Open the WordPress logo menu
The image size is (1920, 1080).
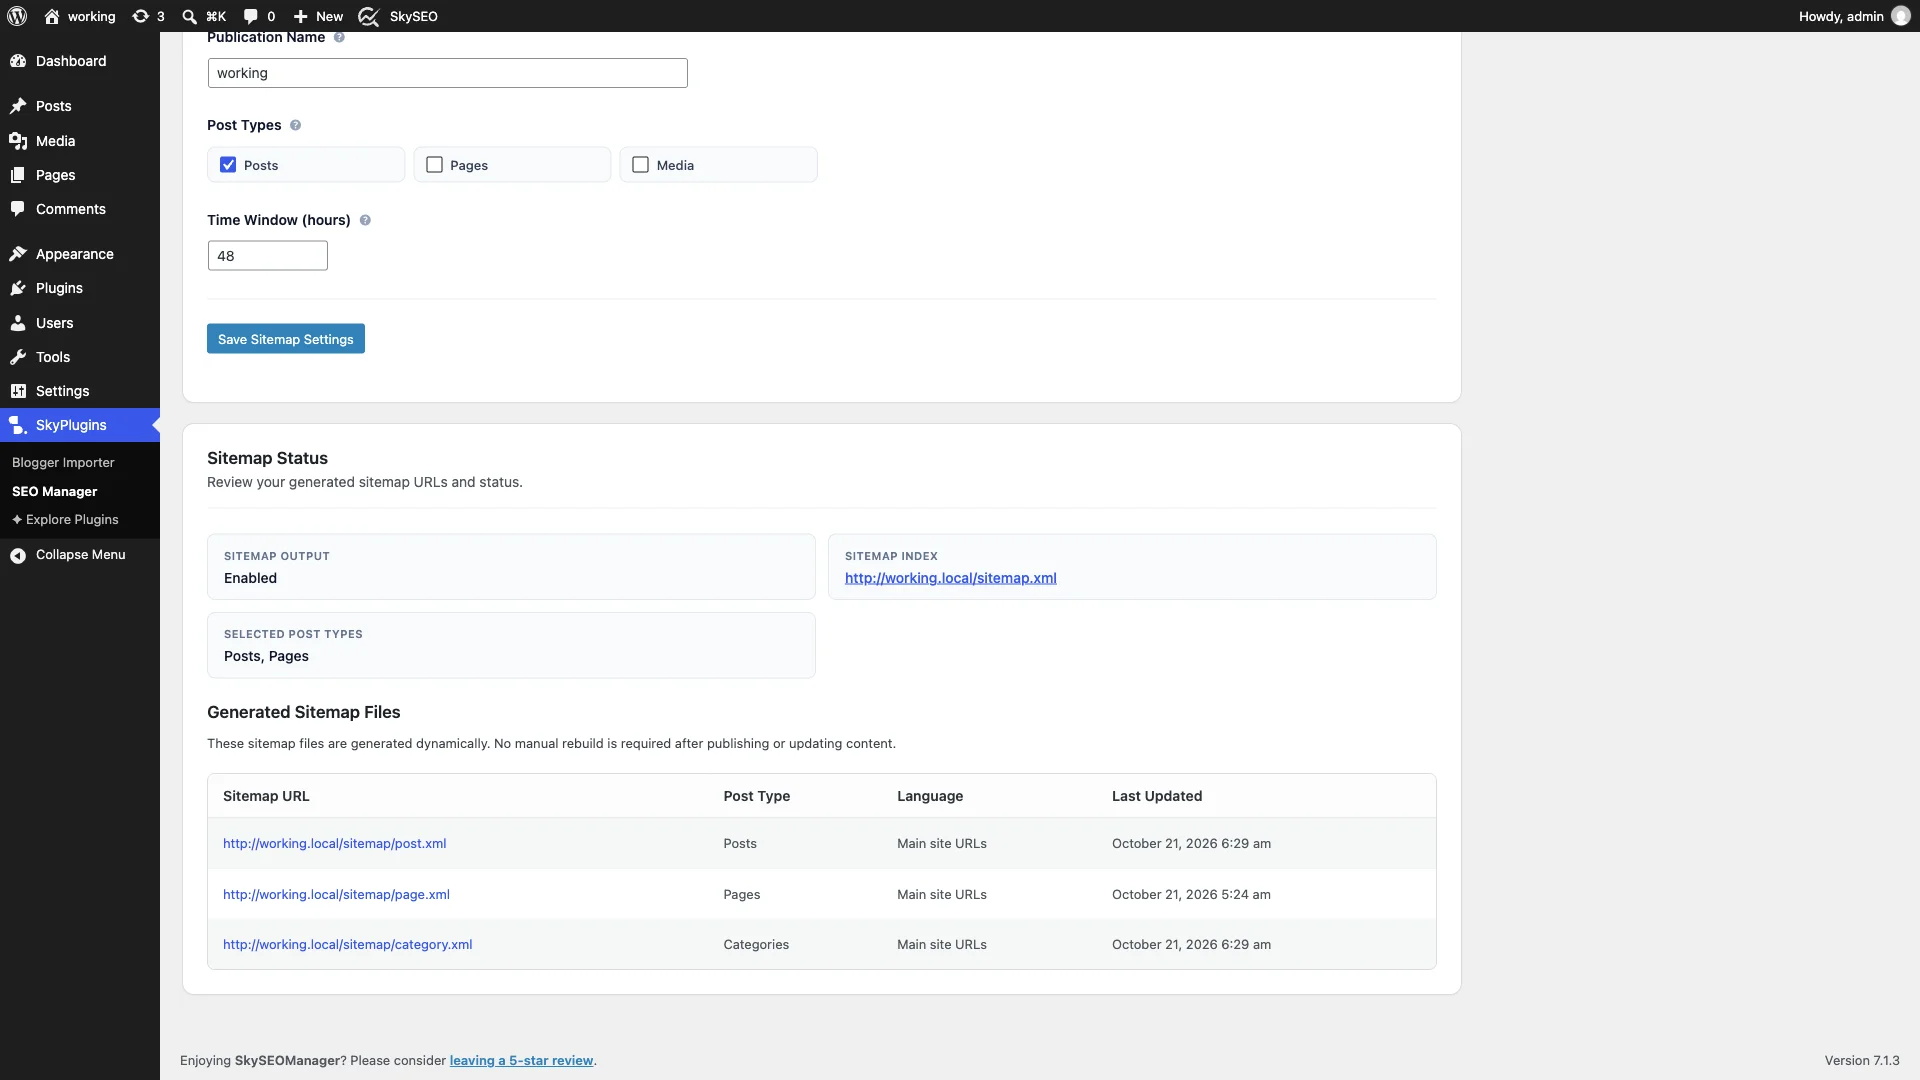click(17, 16)
